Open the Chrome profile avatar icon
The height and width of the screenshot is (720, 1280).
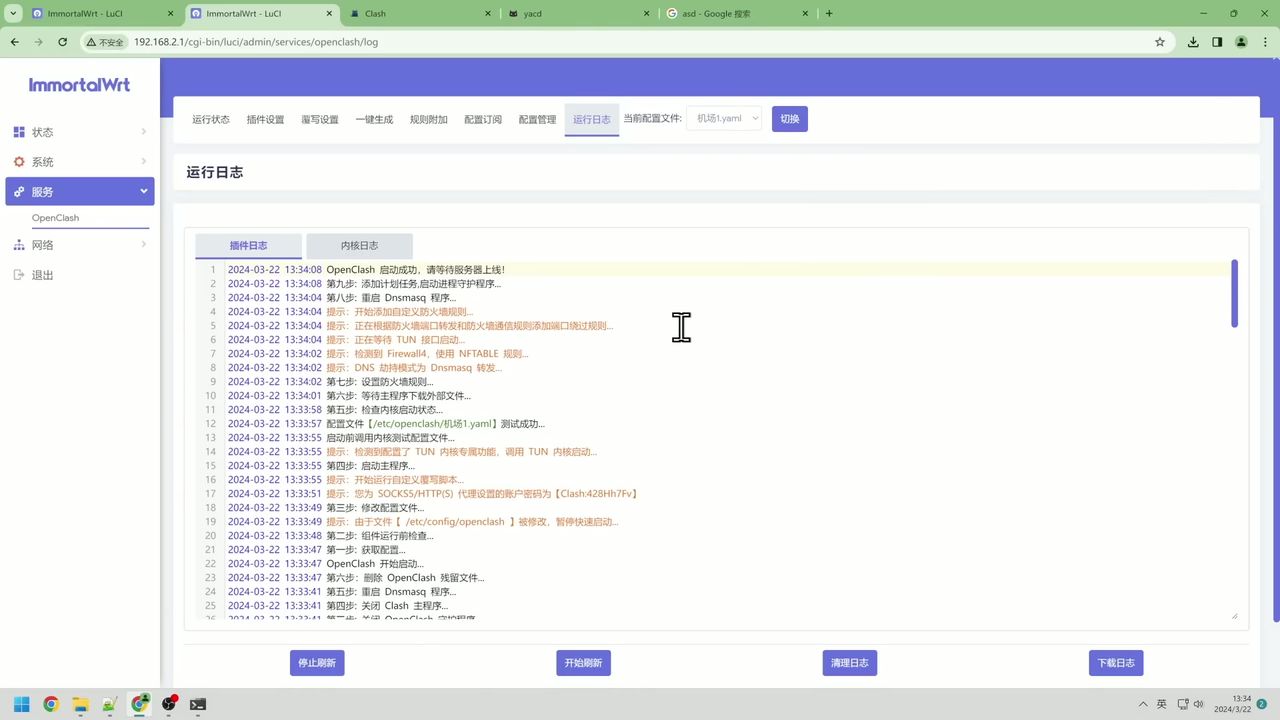click(1240, 41)
